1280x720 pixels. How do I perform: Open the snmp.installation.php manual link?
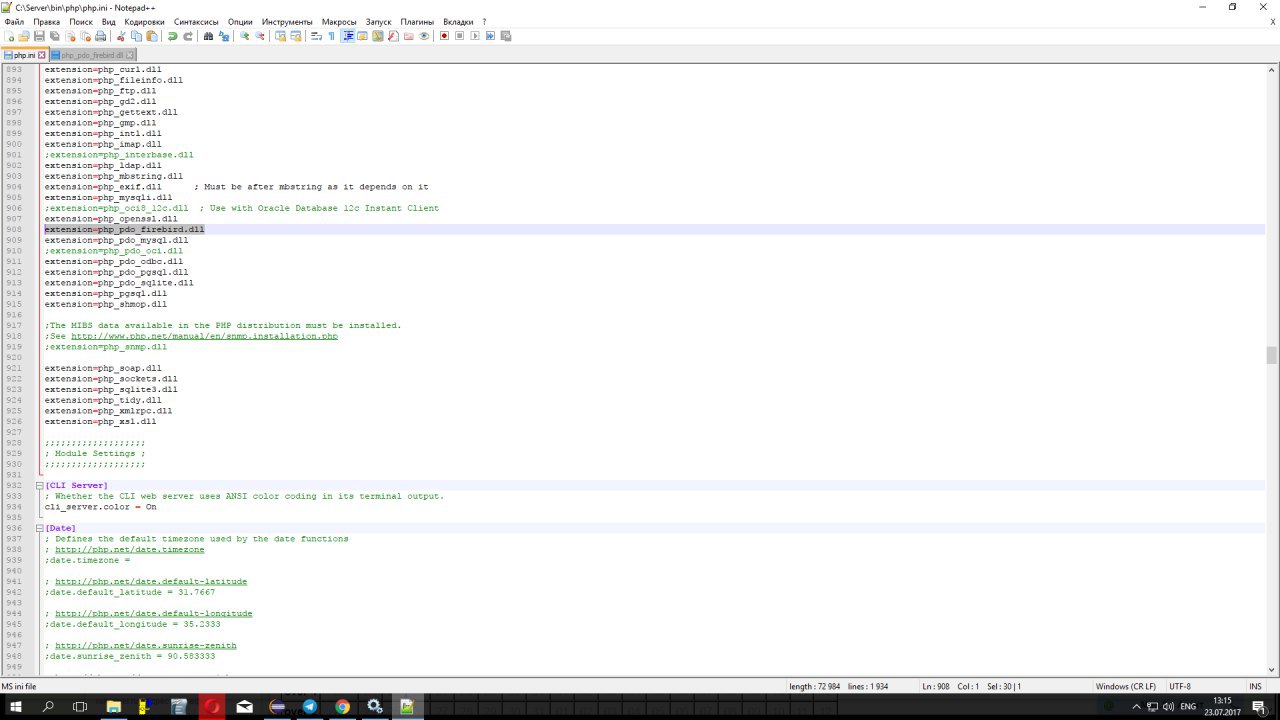point(204,336)
